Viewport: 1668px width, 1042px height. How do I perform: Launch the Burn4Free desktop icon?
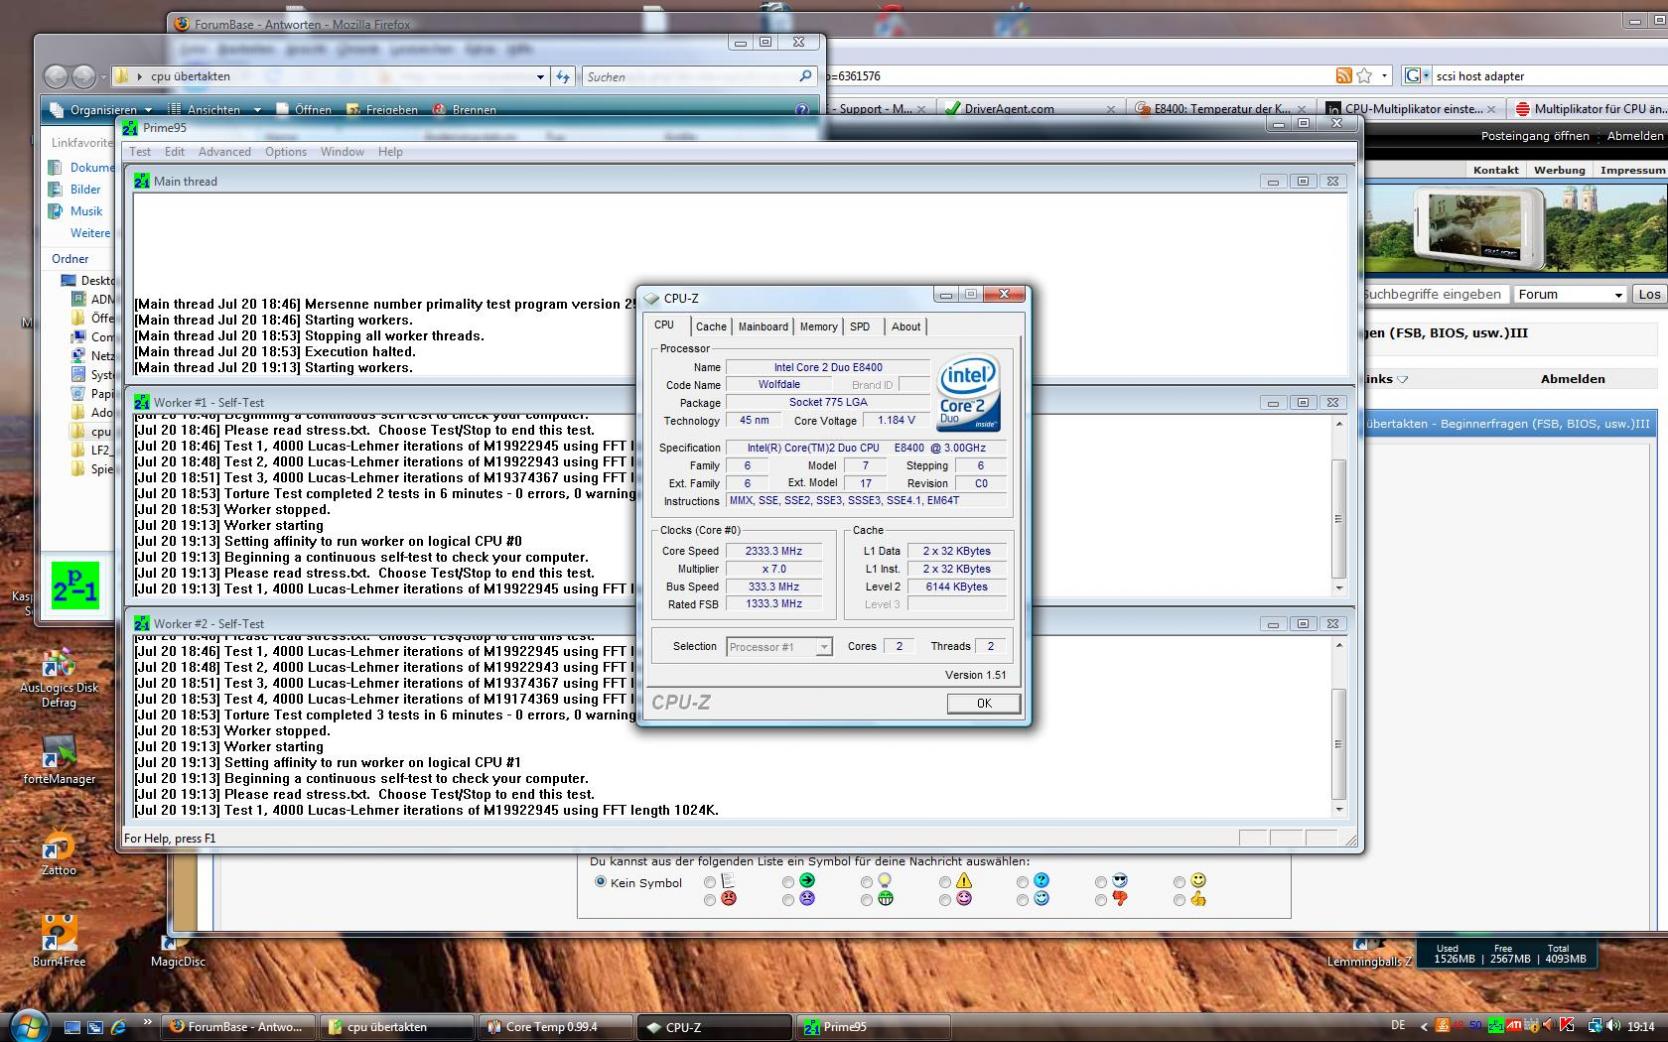61,940
